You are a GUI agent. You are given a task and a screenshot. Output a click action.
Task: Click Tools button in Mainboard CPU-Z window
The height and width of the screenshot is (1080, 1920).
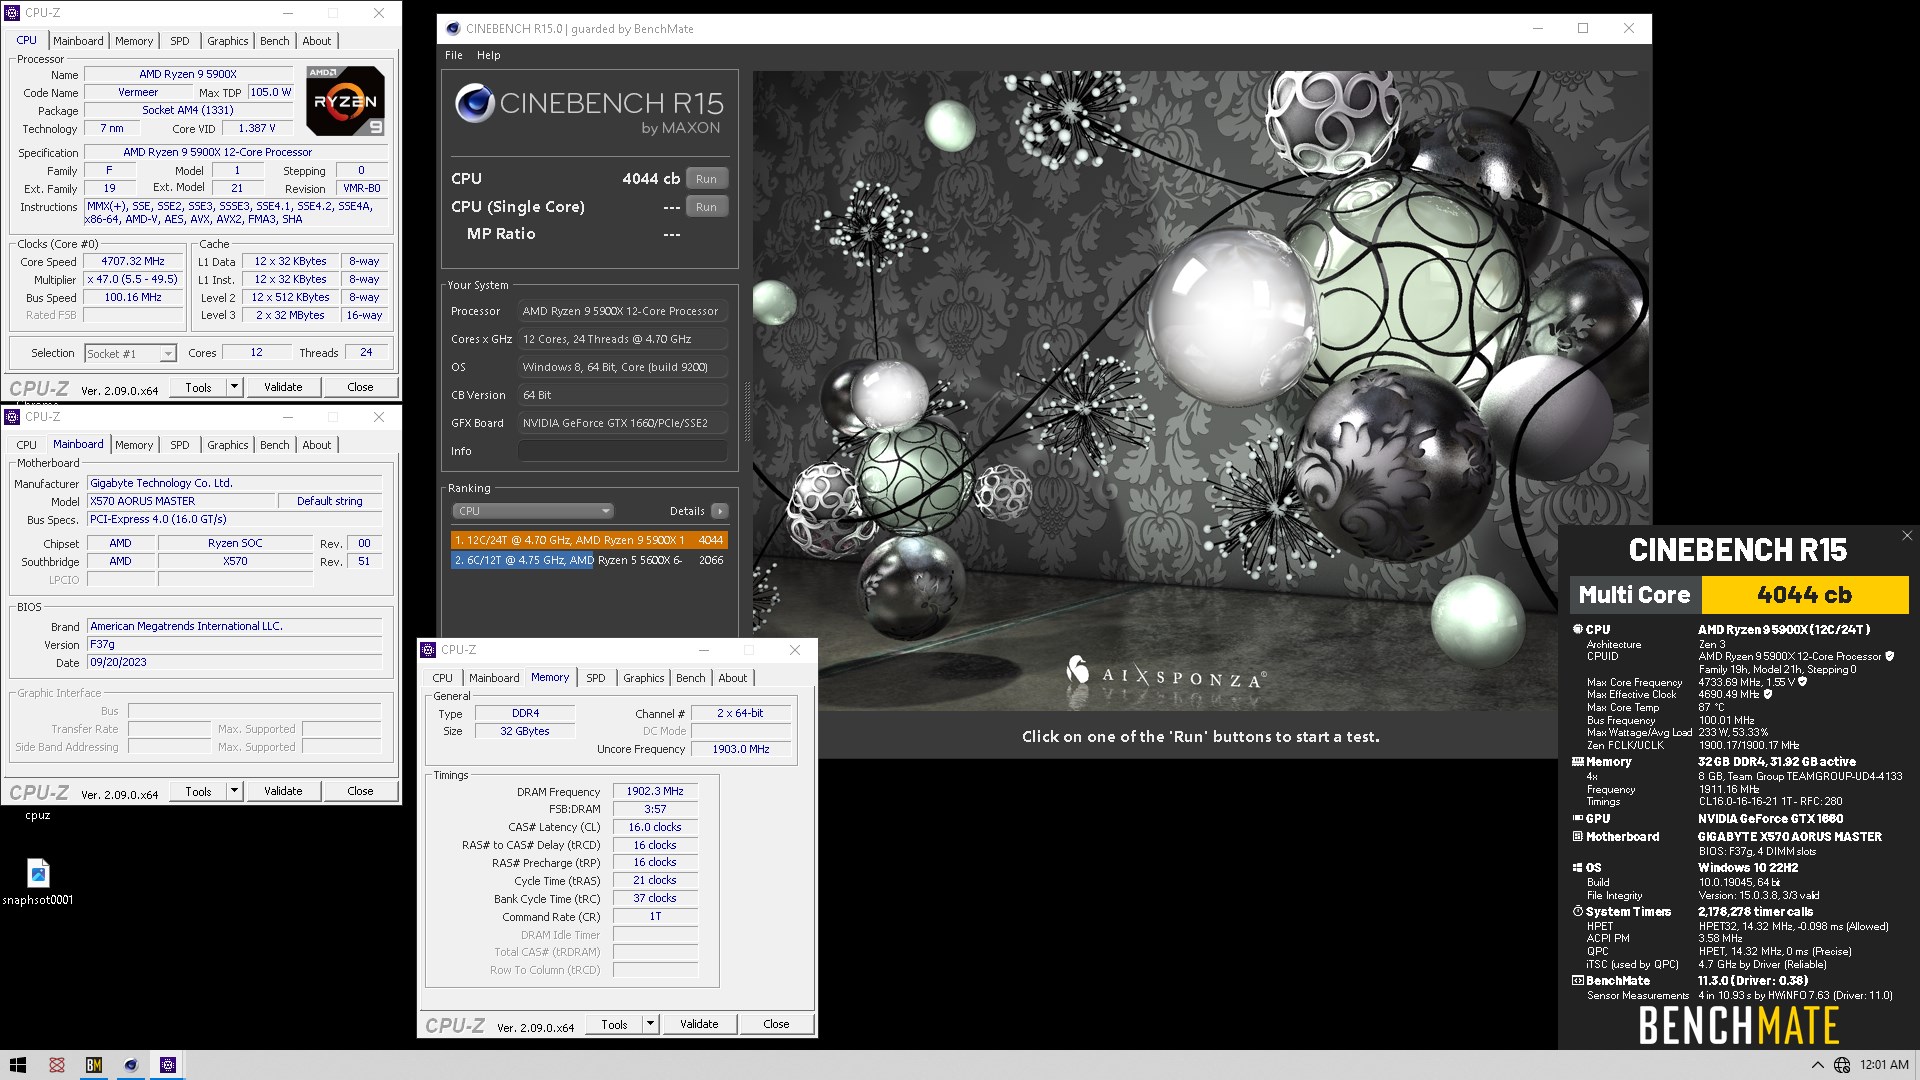click(x=199, y=791)
